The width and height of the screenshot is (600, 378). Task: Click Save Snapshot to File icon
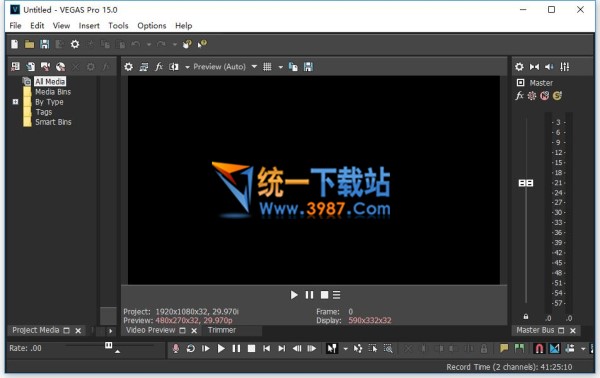[x=308, y=67]
